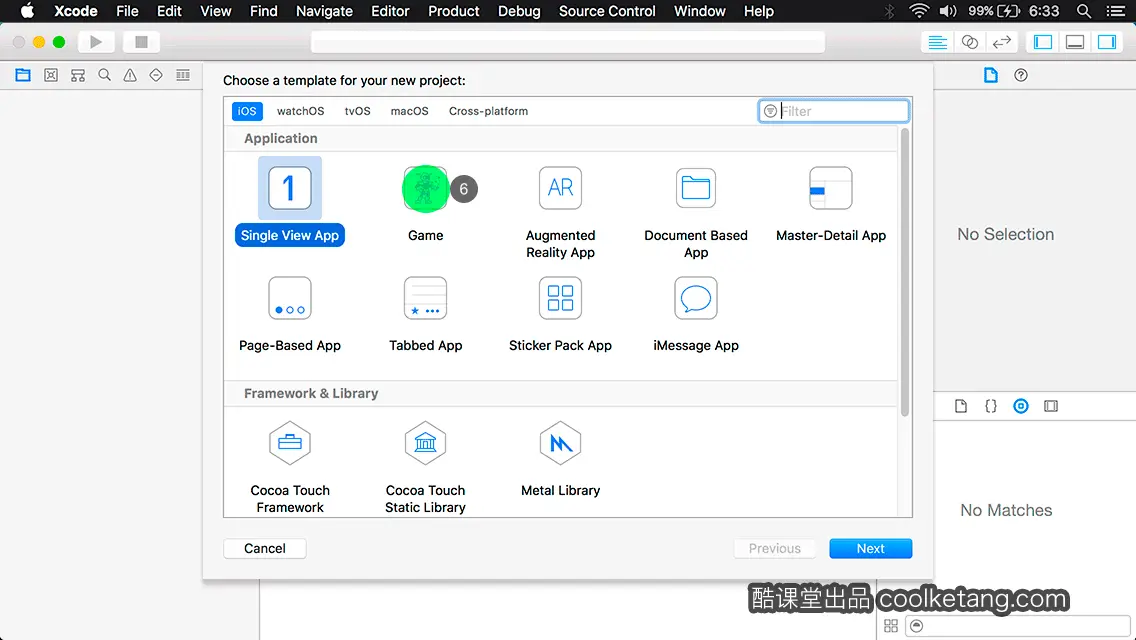Viewport: 1136px width, 640px height.
Task: Open Spotlight search in menu bar
Action: [1084, 11]
